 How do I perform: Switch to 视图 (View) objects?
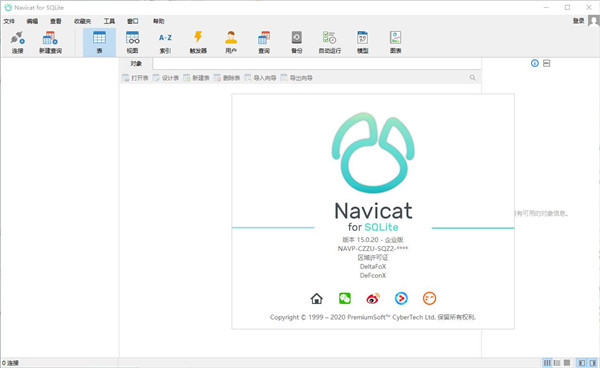tap(132, 42)
